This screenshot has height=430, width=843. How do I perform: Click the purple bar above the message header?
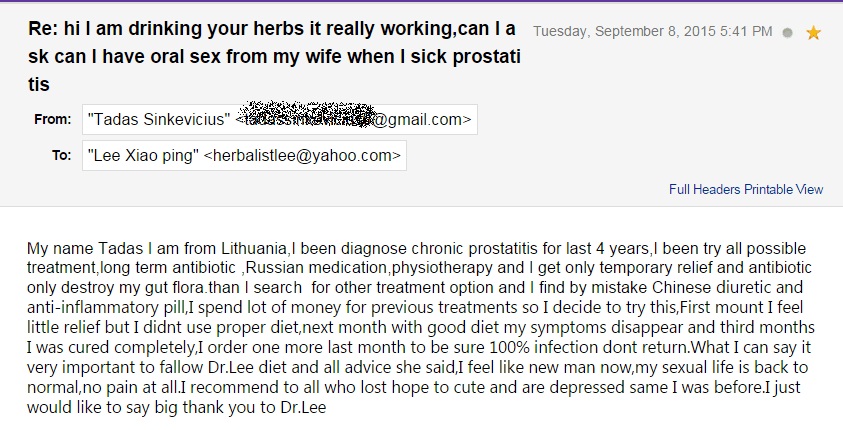pyautogui.click(x=422, y=1)
